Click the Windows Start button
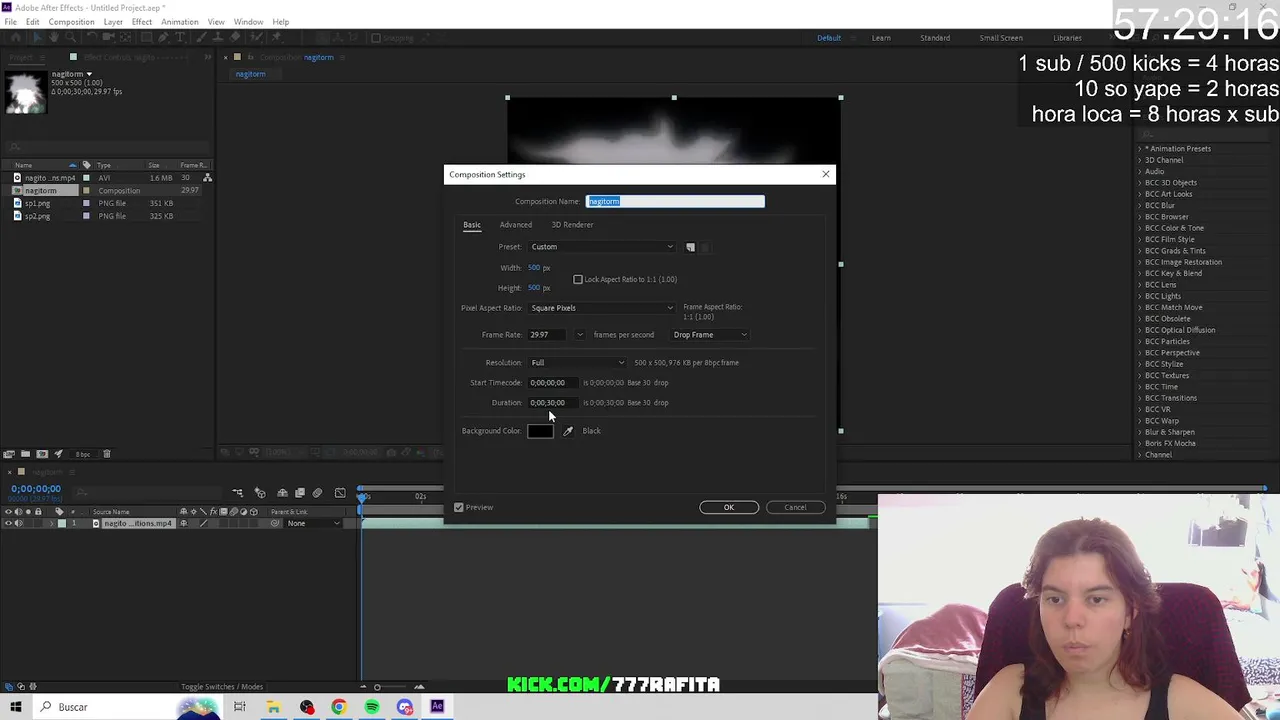1280x720 pixels. pos(16,707)
